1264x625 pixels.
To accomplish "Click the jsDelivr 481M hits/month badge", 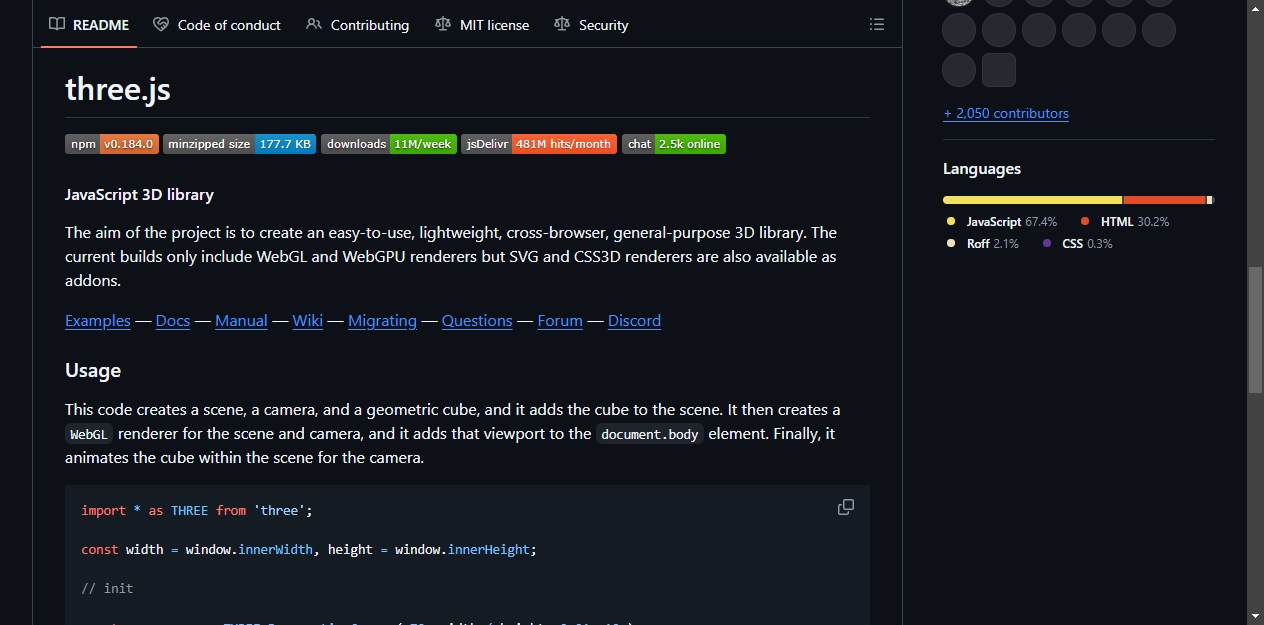I will tap(539, 144).
